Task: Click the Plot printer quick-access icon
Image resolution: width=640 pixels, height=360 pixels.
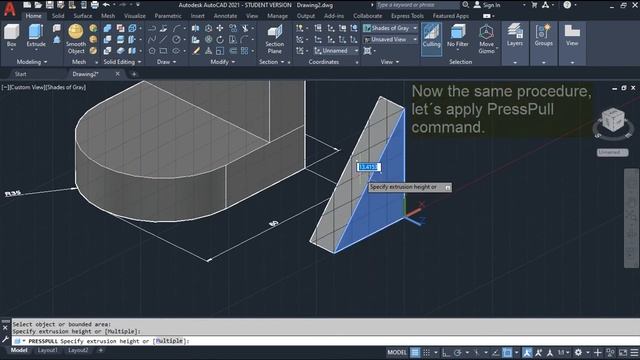Action: click(x=95, y=5)
